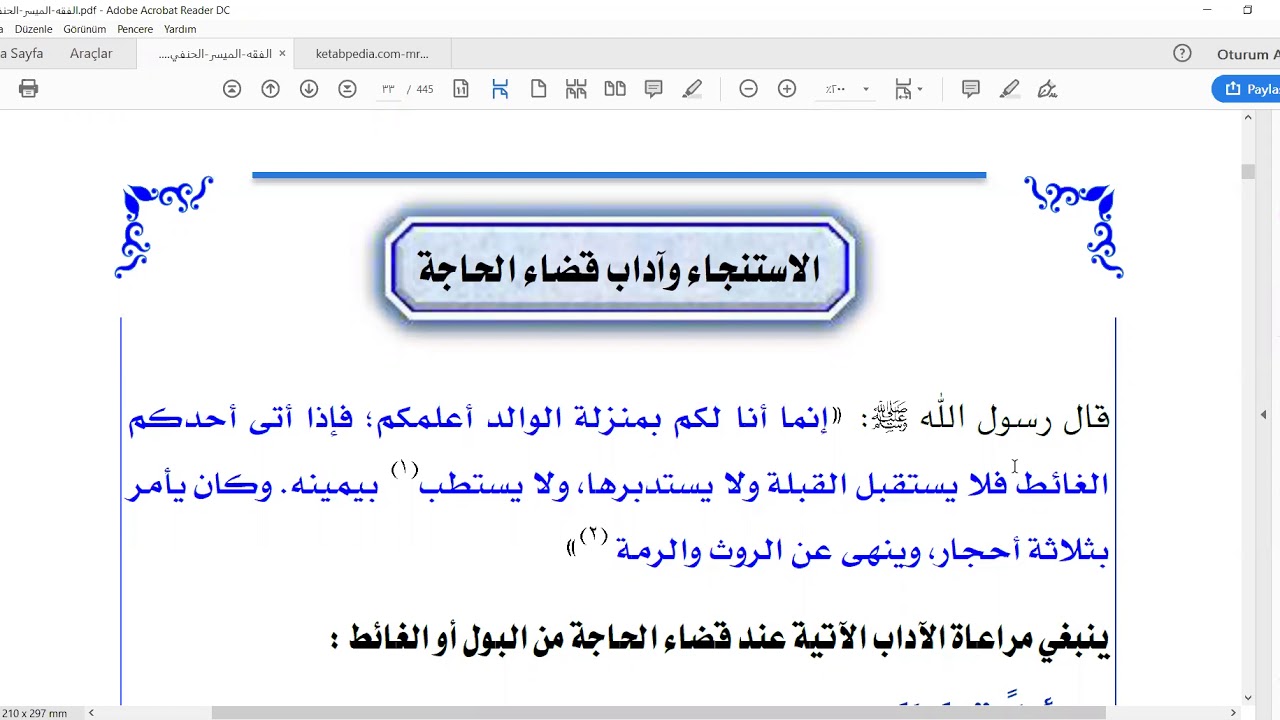Switch to the ketabpedia.com document tab
The image size is (1280, 720).
[x=372, y=54]
